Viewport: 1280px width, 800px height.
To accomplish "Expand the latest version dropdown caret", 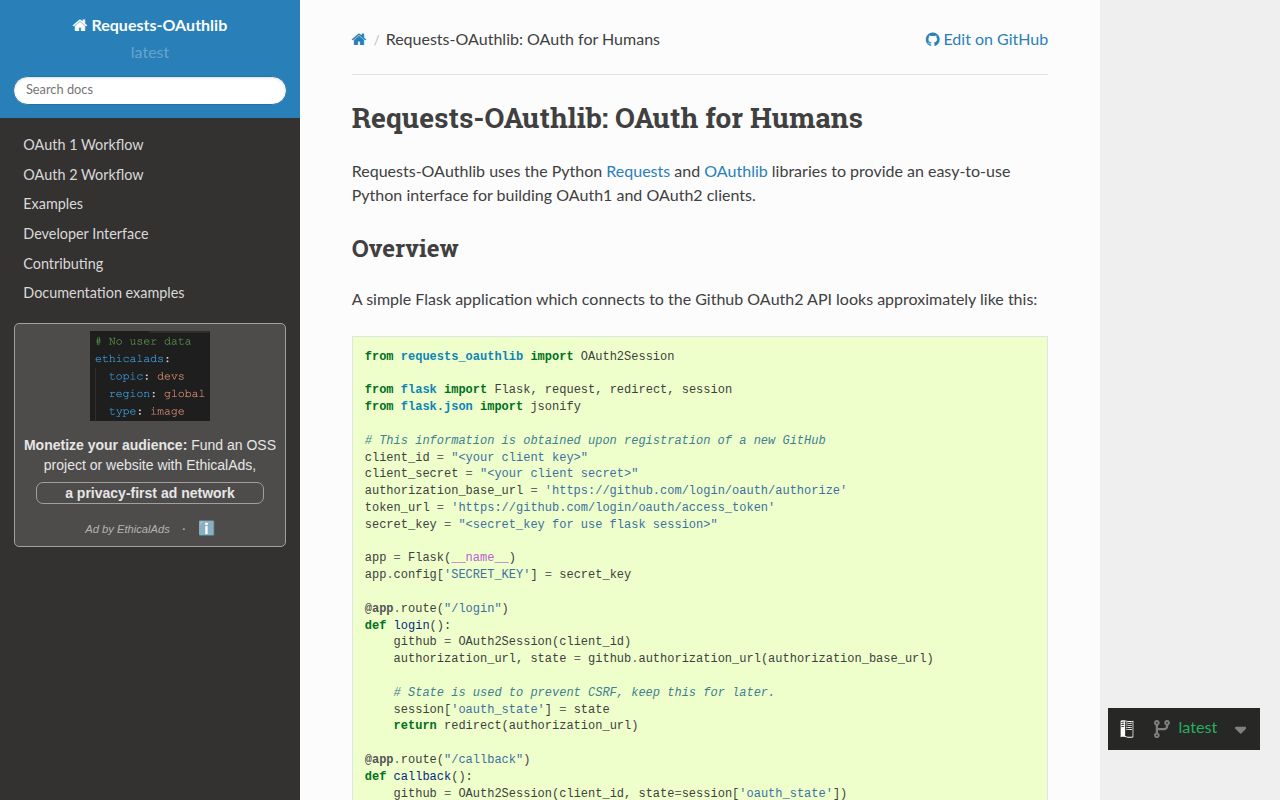I will (1241, 730).
